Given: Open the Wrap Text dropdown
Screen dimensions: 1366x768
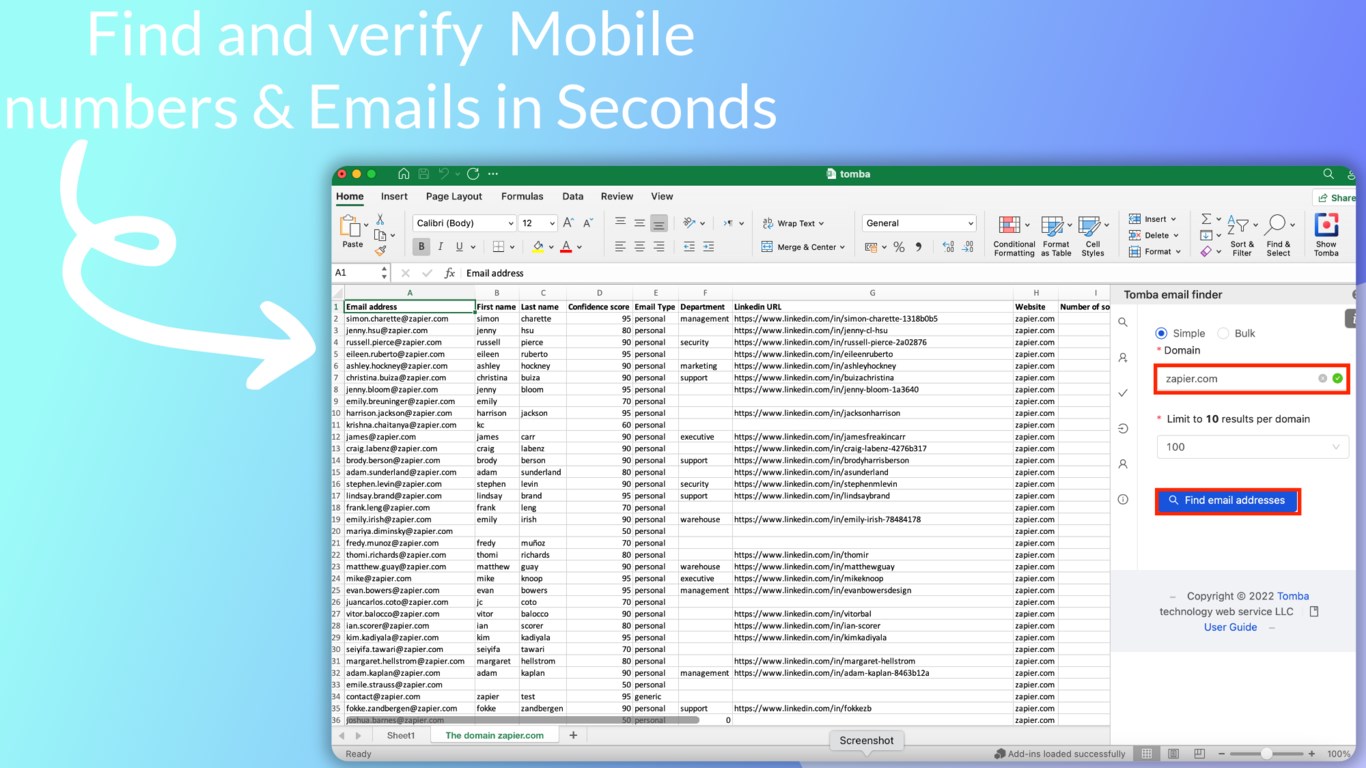Looking at the screenshot, I should pyautogui.click(x=794, y=223).
